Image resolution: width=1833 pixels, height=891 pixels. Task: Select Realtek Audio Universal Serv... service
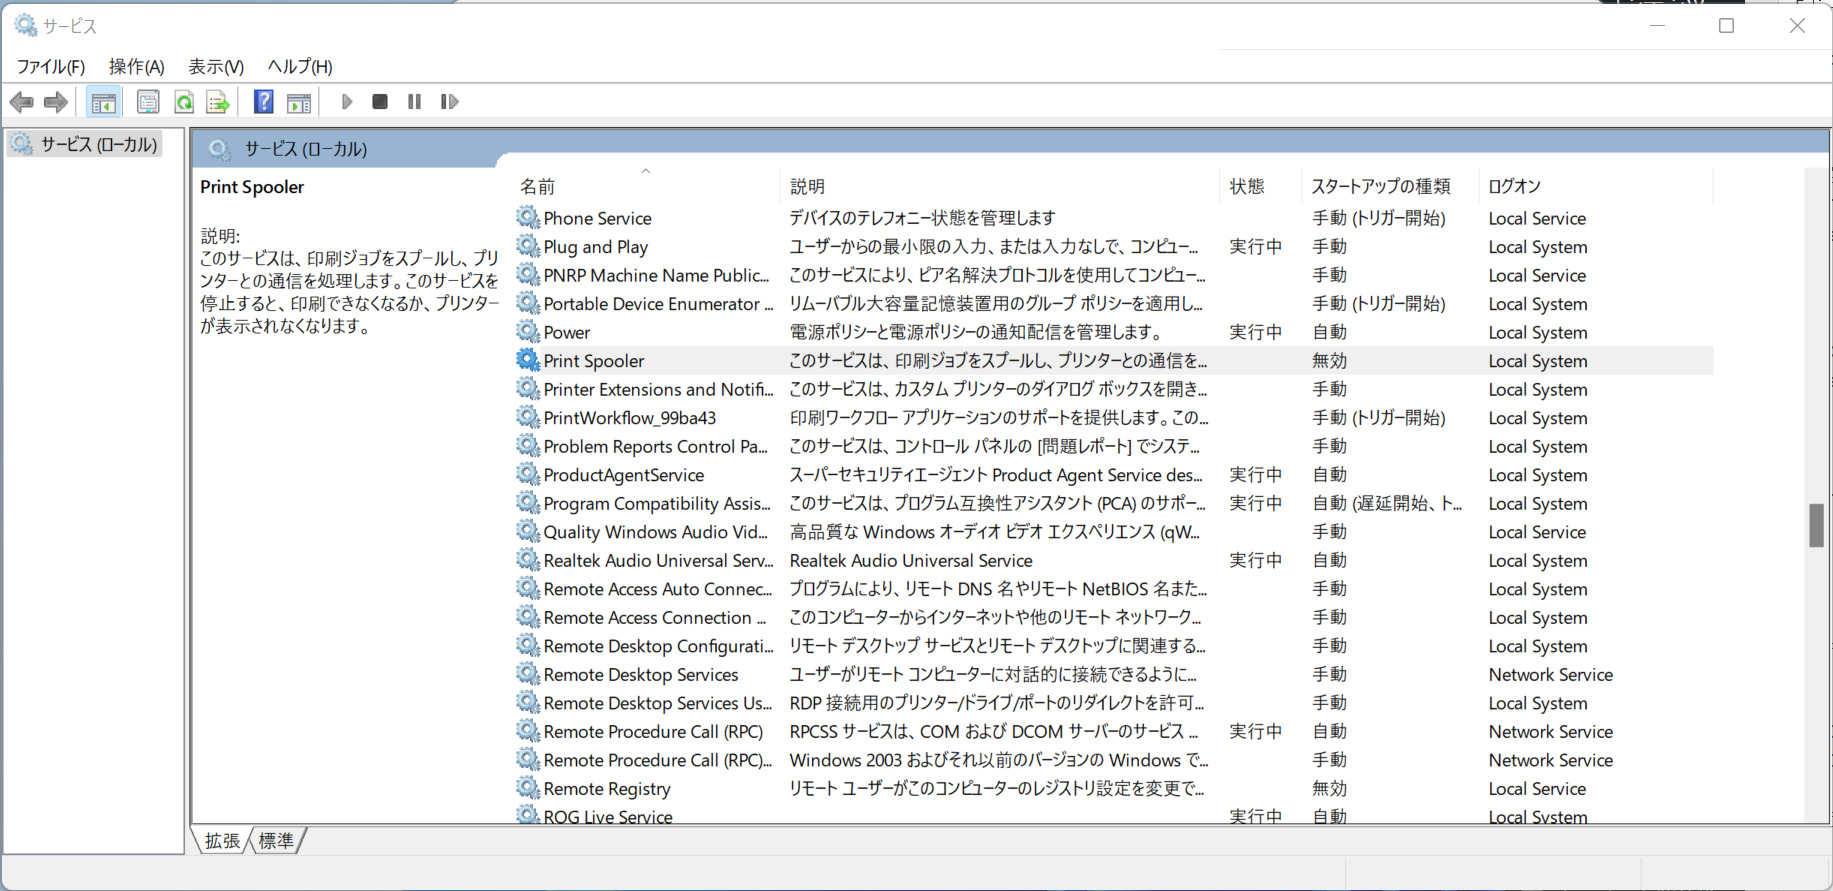click(658, 560)
